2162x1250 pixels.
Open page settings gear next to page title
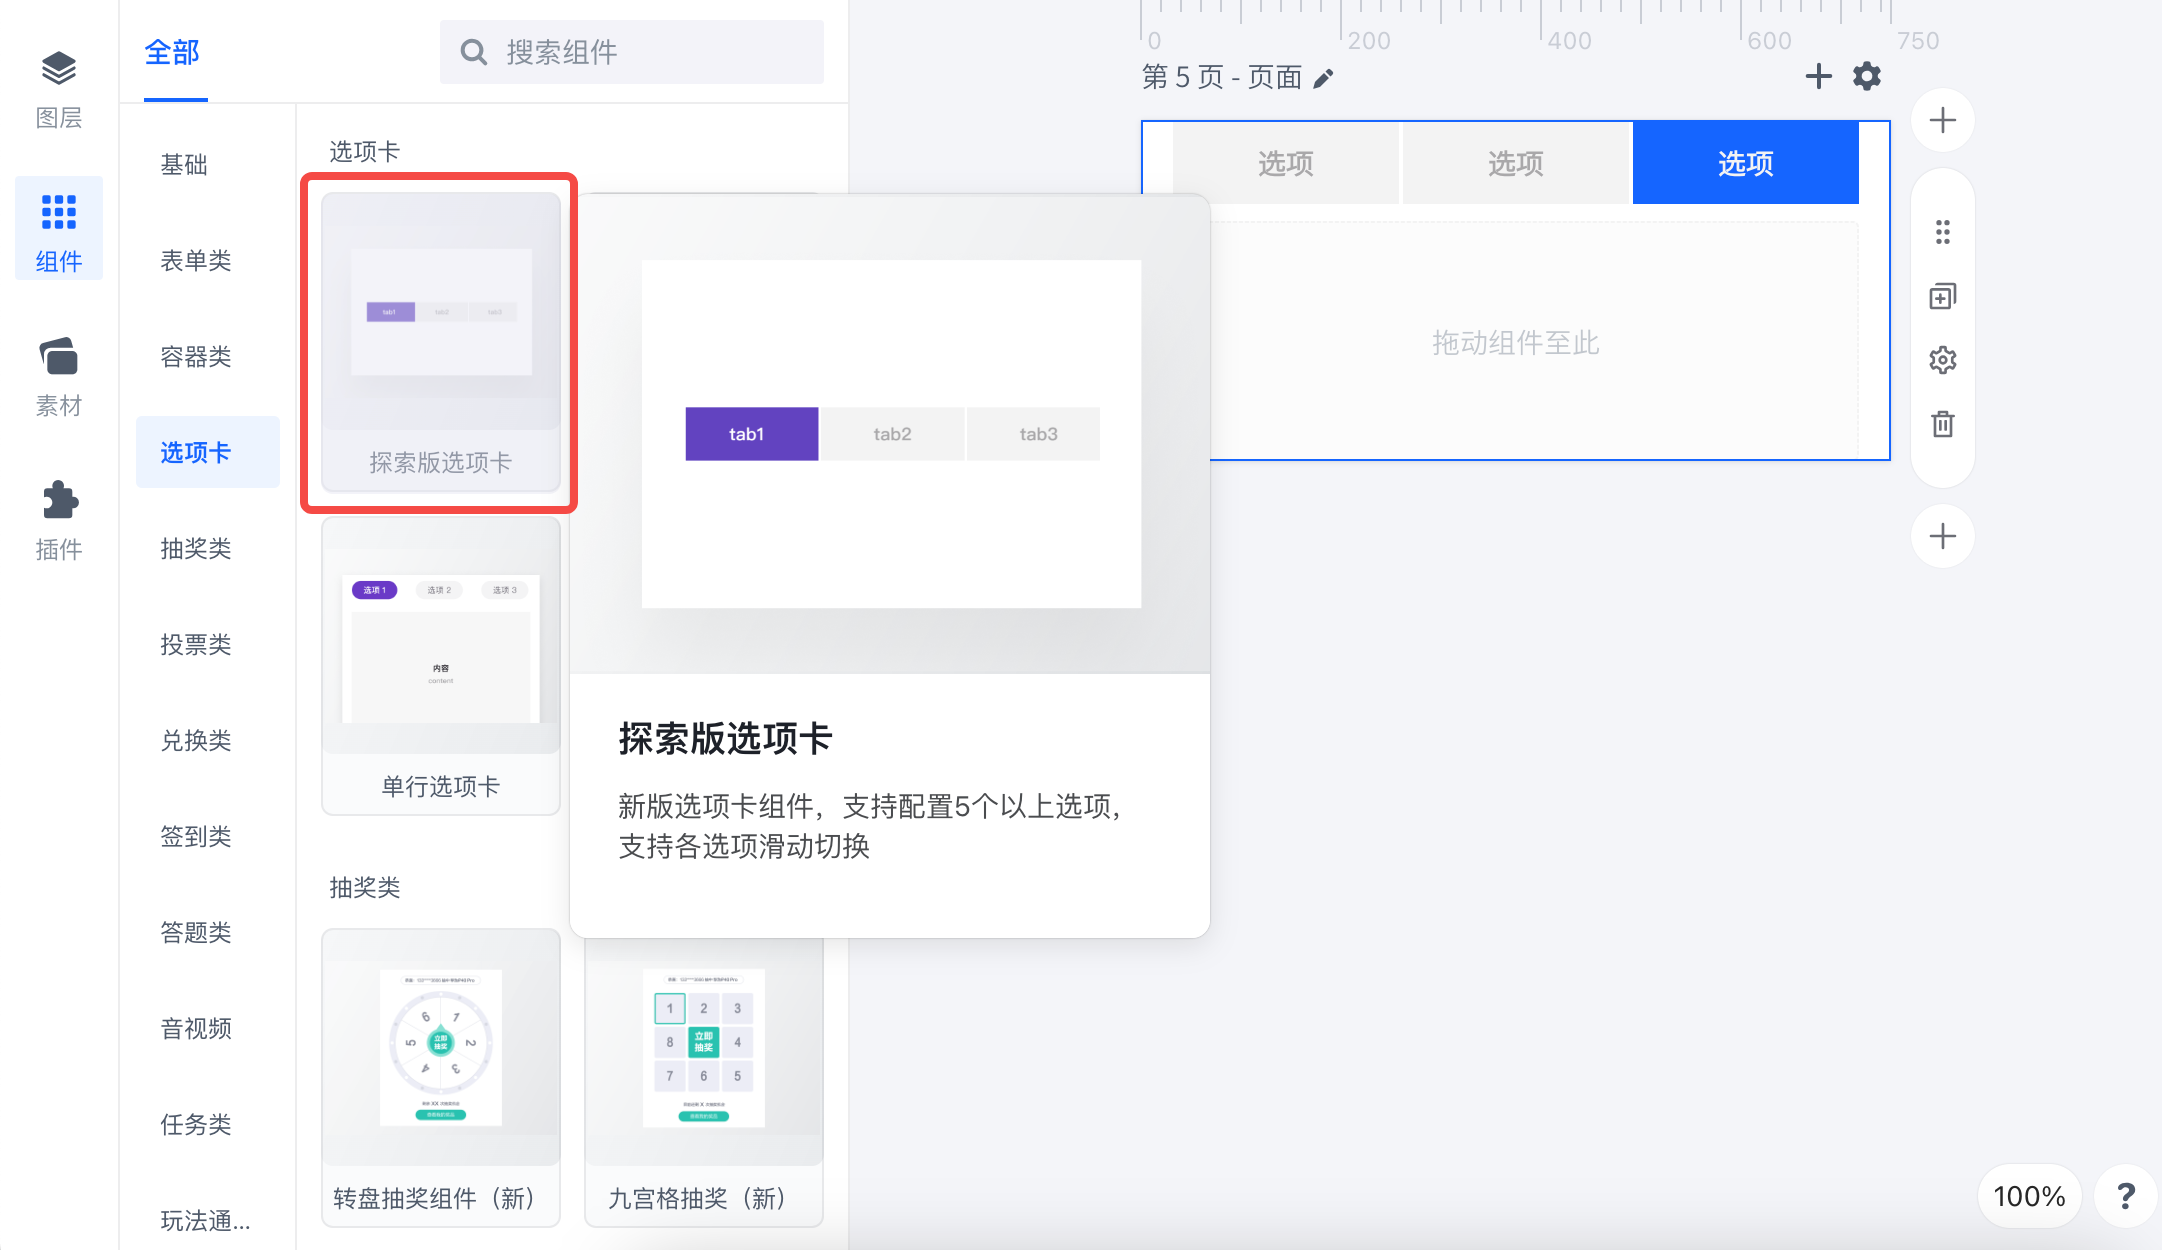click(x=1867, y=76)
